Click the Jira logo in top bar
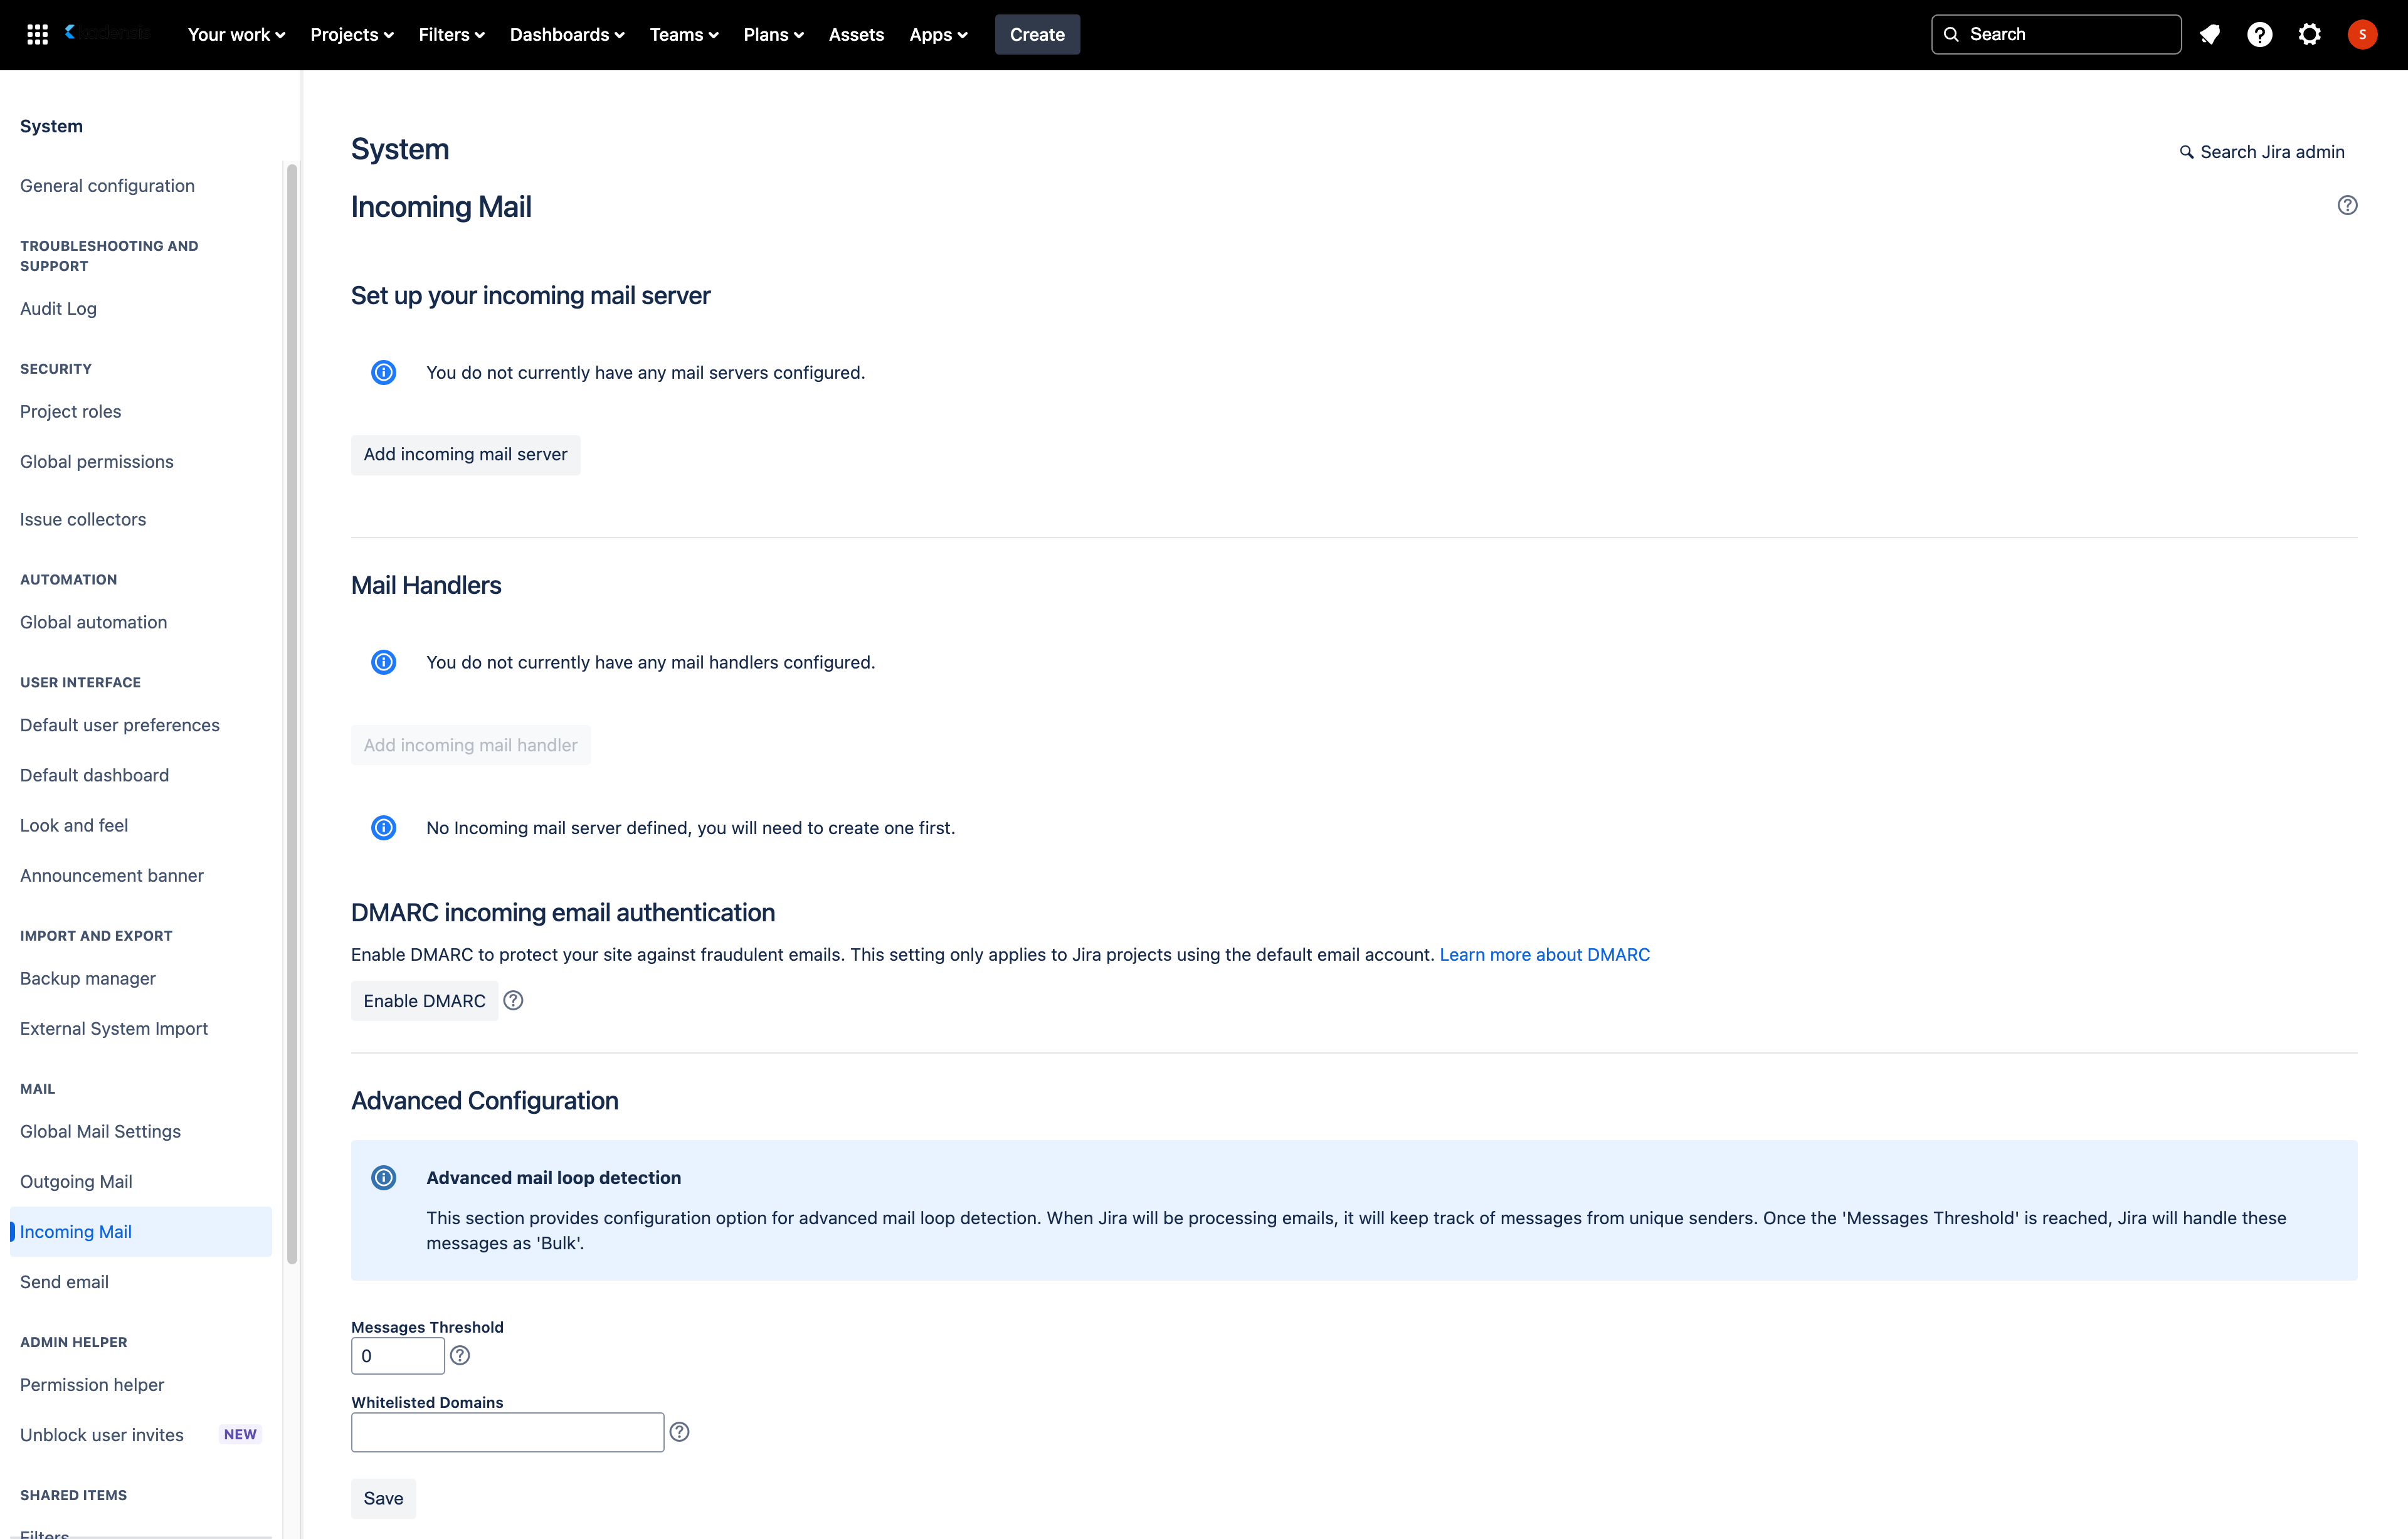This screenshot has height=1539, width=2408. [107, 33]
